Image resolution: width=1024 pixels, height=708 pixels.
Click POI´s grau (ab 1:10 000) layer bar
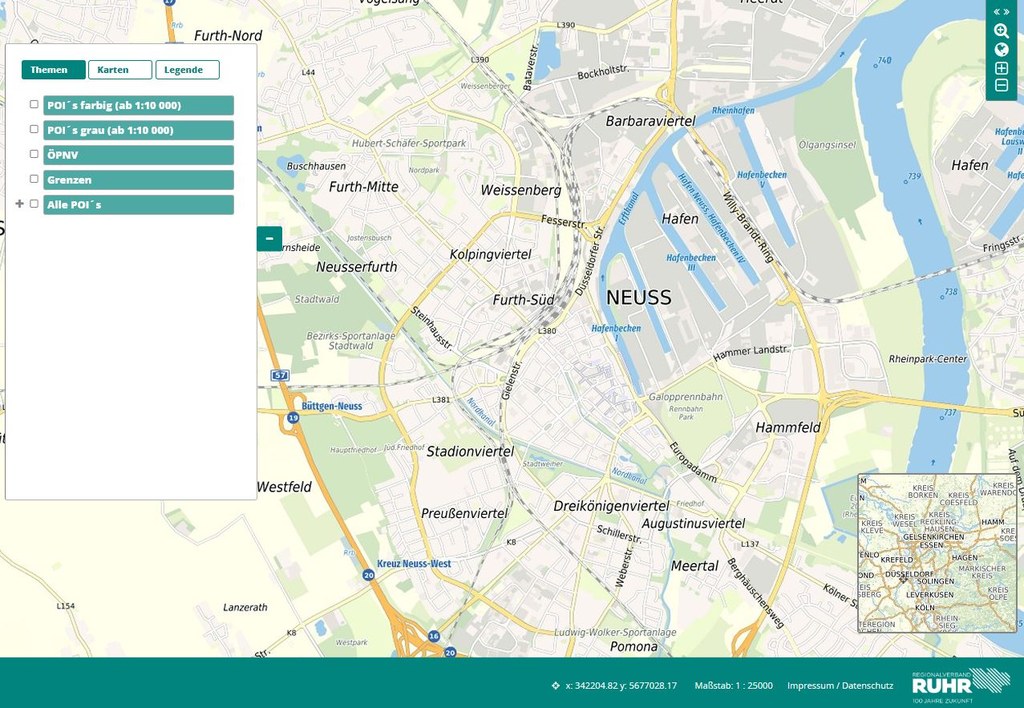(138, 130)
